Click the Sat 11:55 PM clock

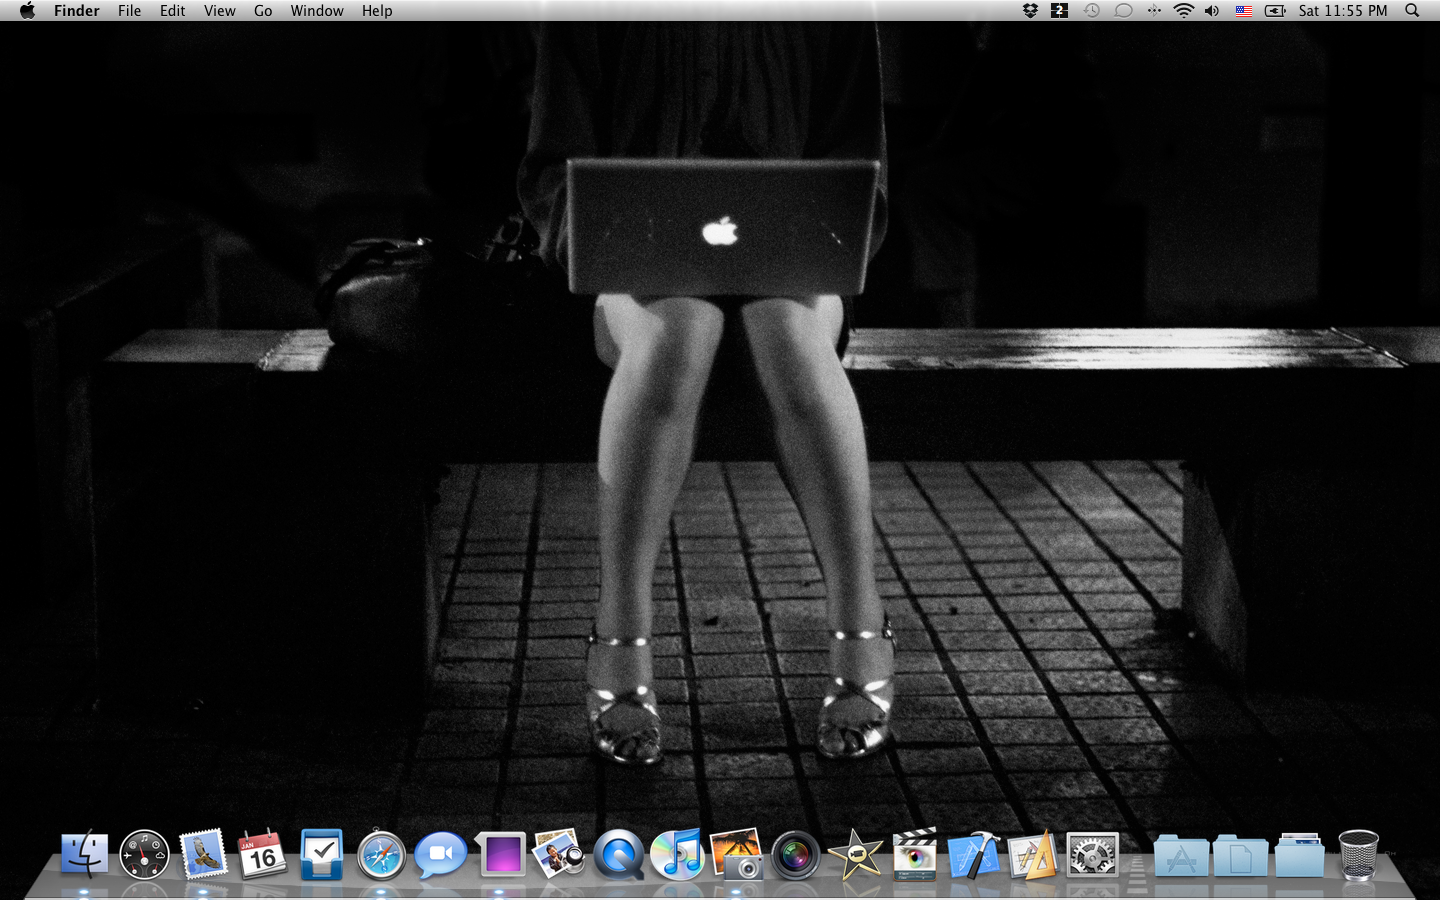coord(1343,10)
